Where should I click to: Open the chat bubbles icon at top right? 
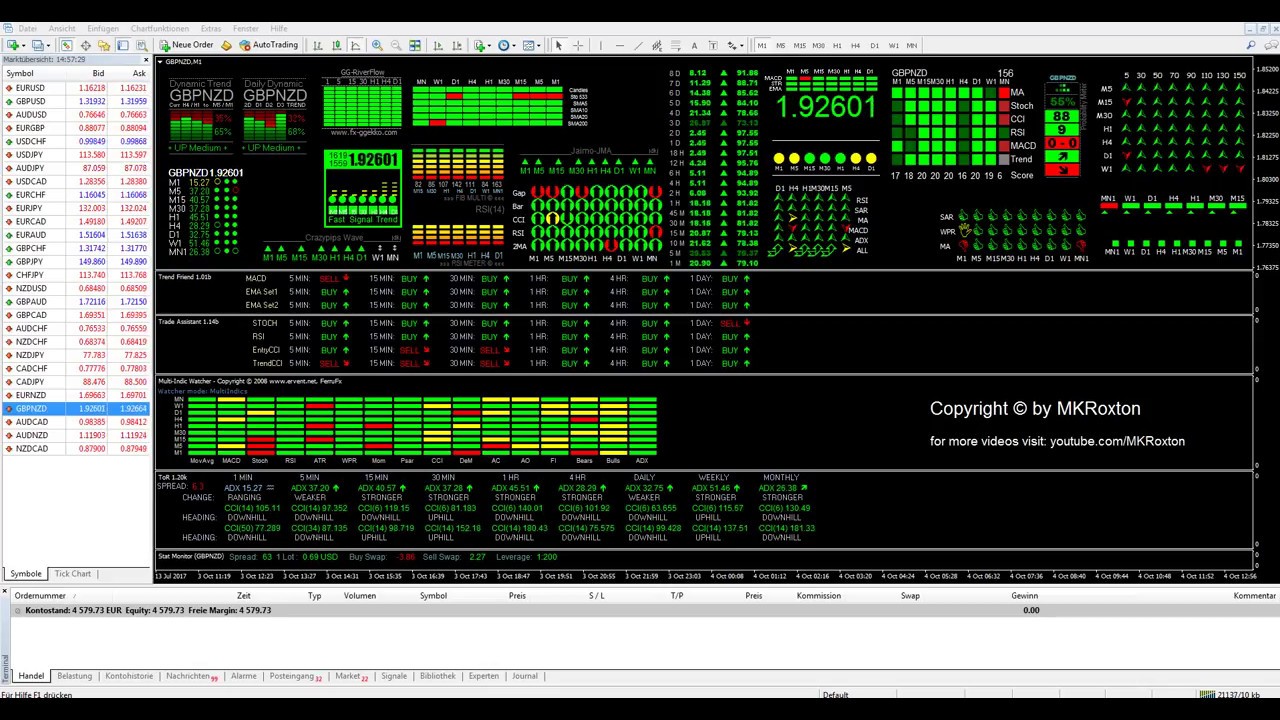click(1270, 45)
